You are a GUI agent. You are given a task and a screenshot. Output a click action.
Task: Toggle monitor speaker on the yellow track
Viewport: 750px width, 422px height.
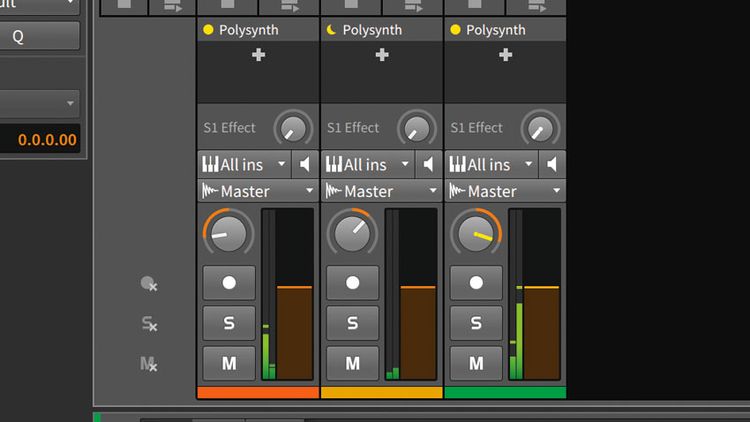pos(429,165)
